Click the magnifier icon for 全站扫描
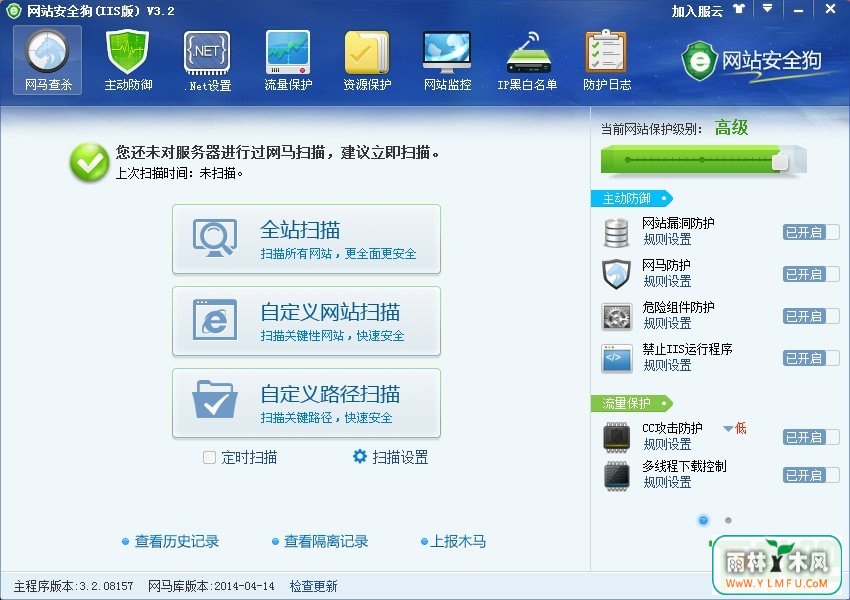This screenshot has height=600, width=850. (x=215, y=238)
